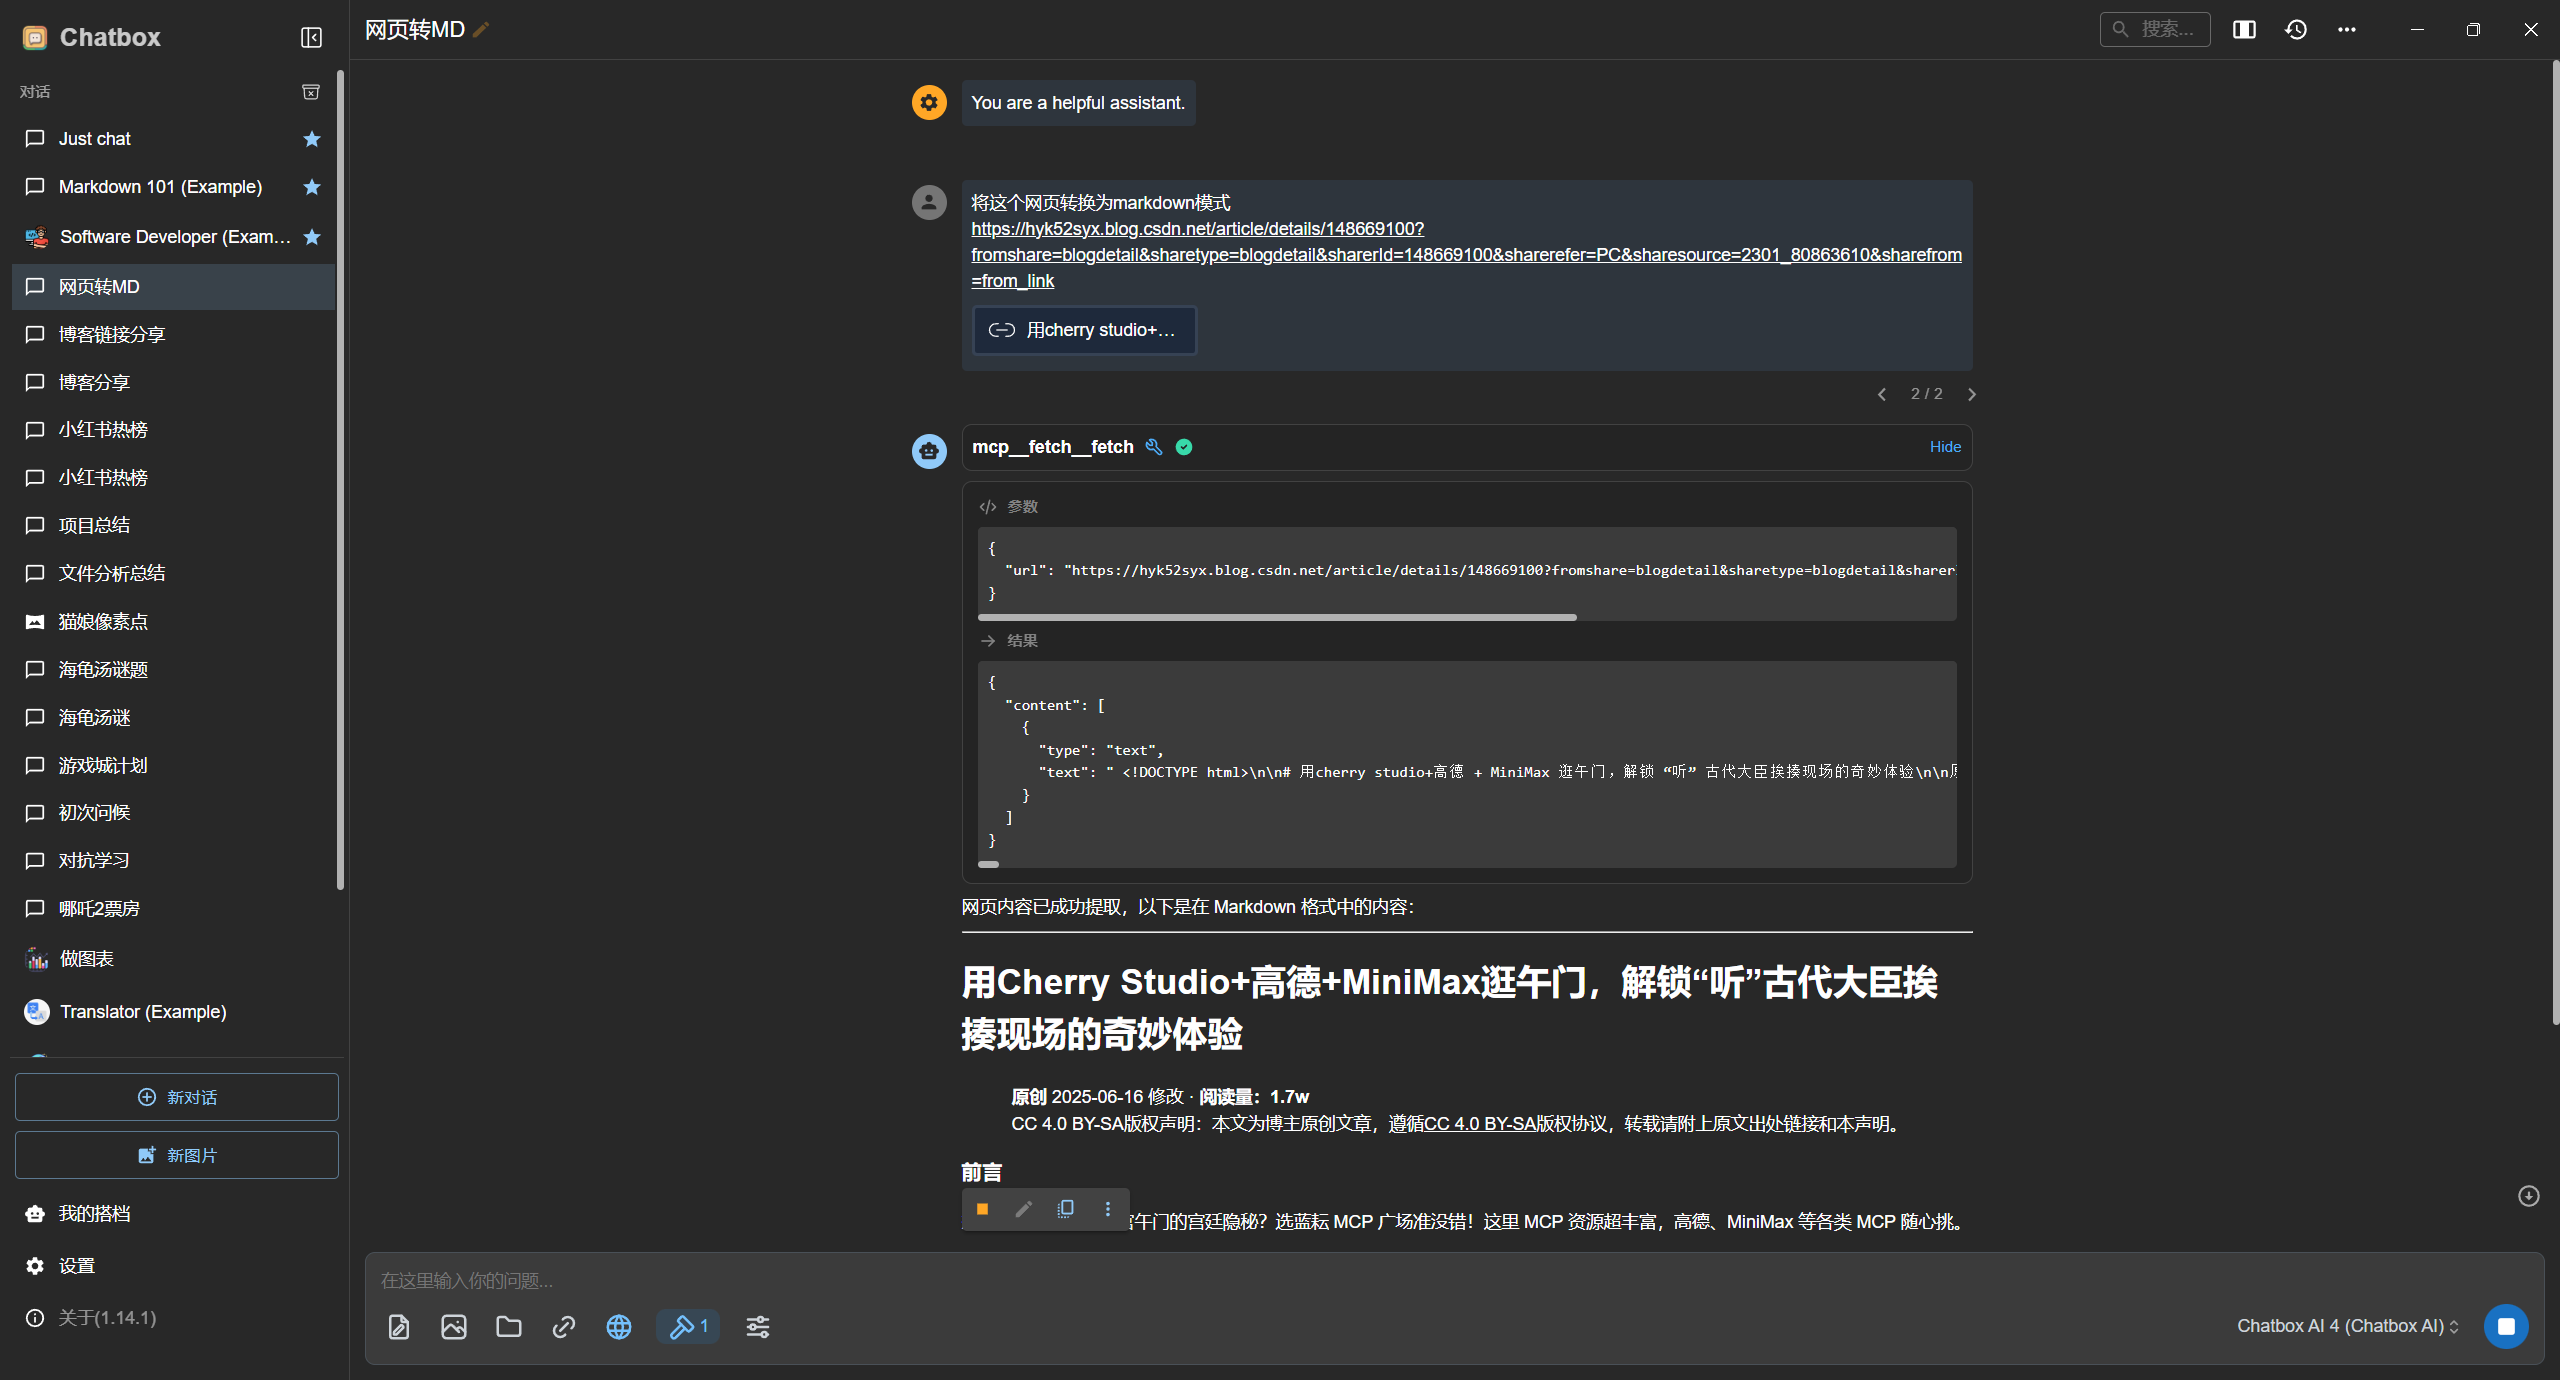Open Chatbox AI 4 model selector

(x=2347, y=1326)
